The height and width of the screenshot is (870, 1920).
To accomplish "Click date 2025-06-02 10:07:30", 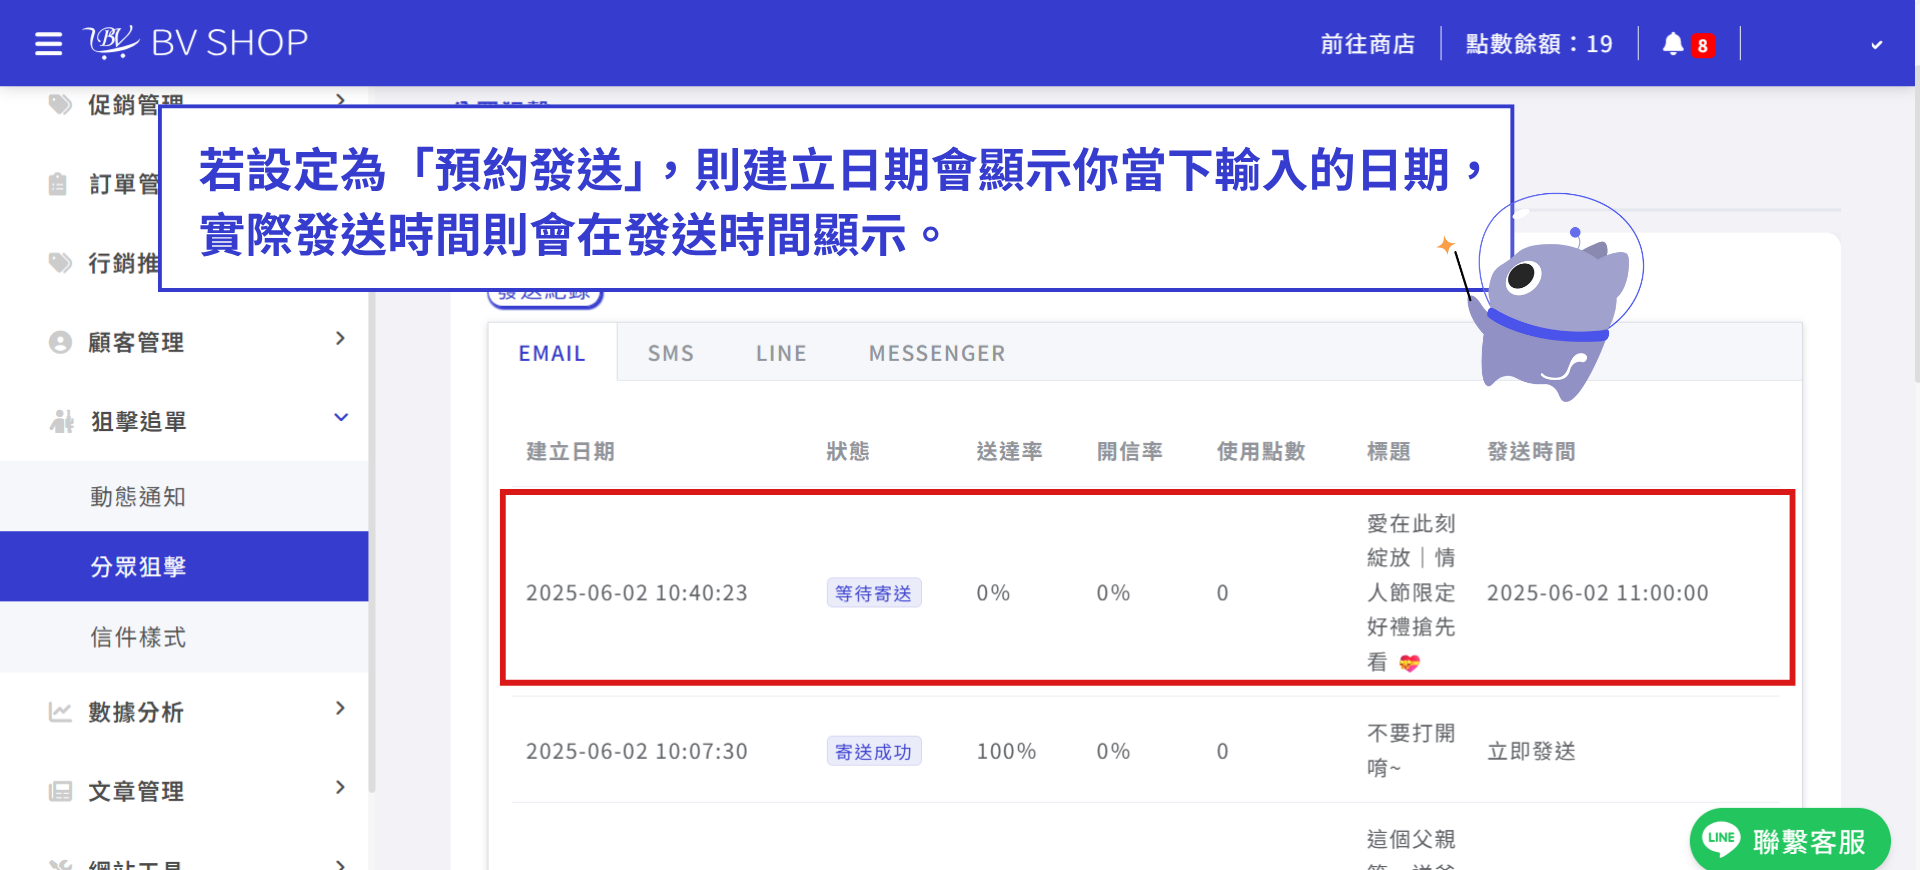I will (637, 751).
